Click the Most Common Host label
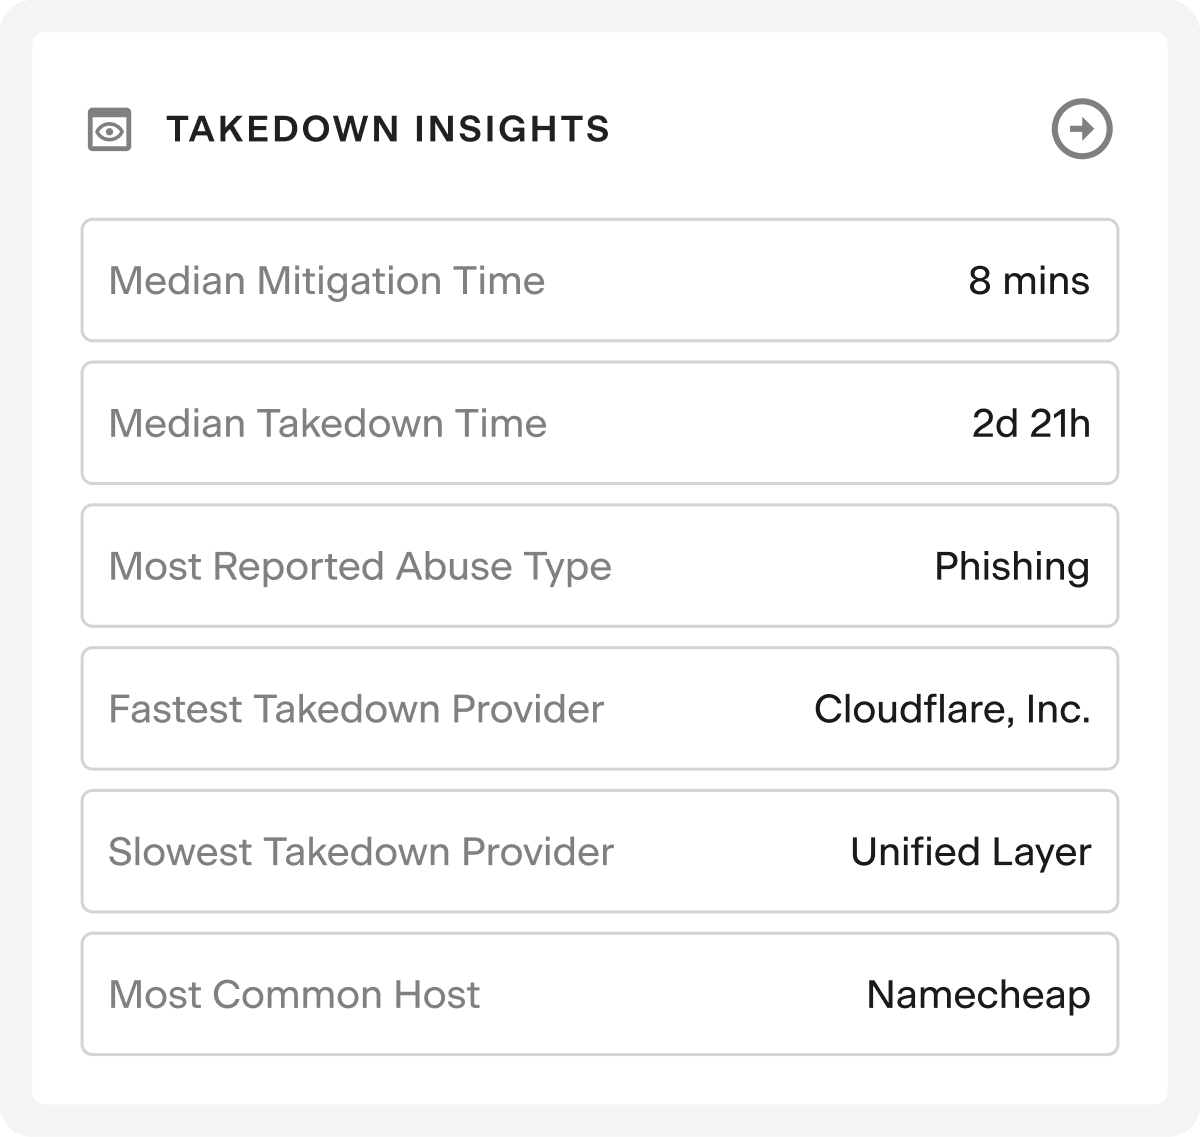The height and width of the screenshot is (1137, 1200). coord(294,994)
